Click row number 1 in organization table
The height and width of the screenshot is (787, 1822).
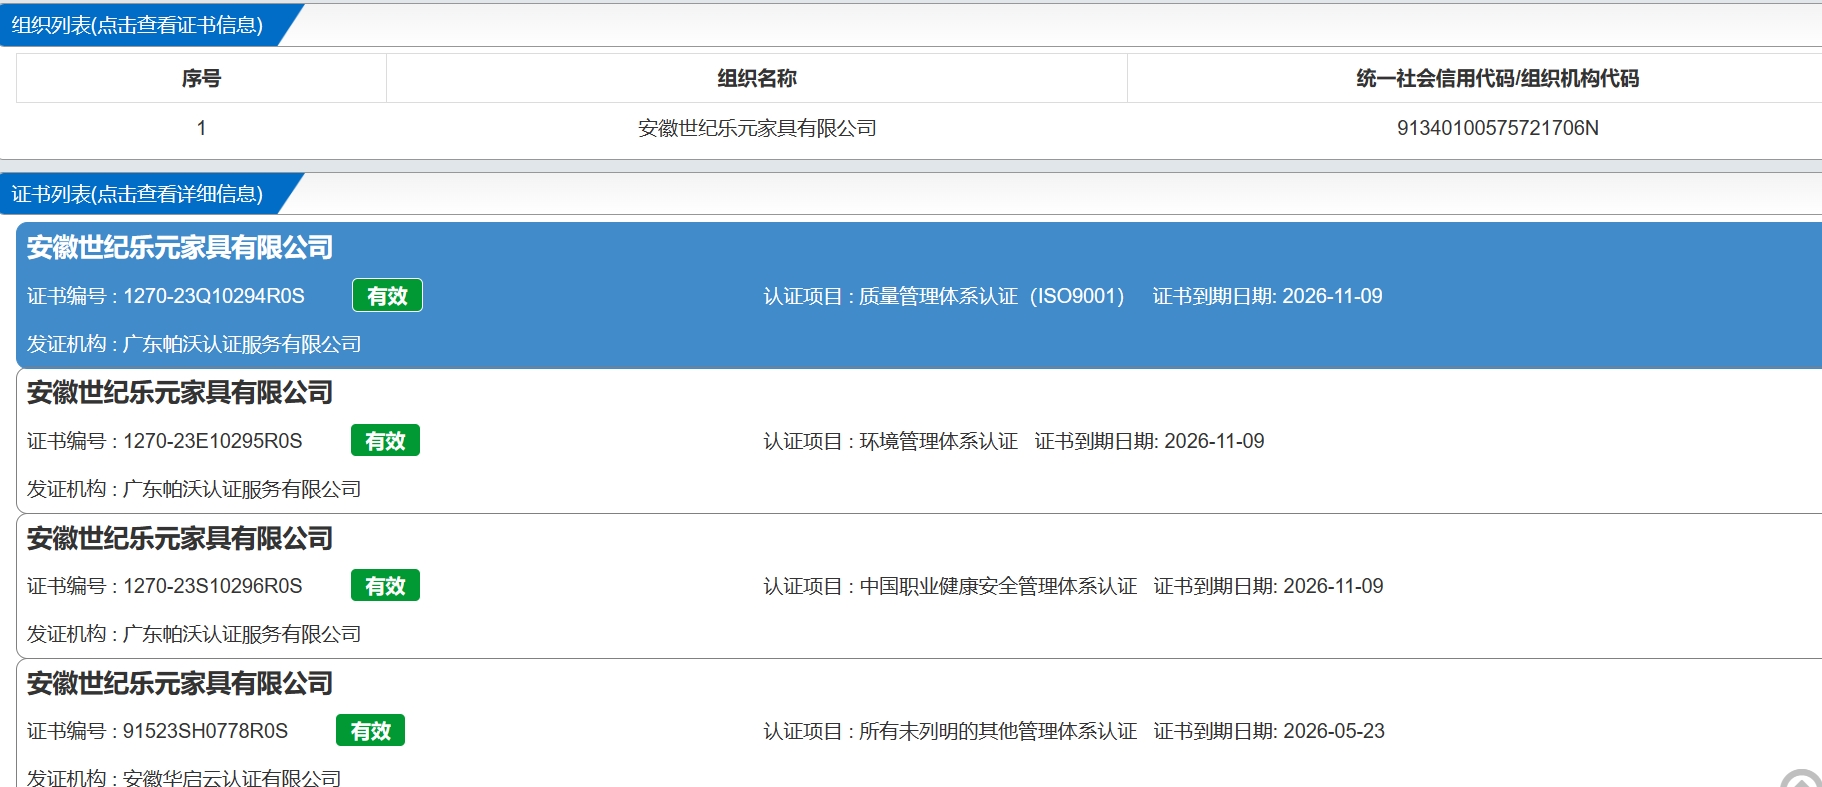tap(201, 128)
